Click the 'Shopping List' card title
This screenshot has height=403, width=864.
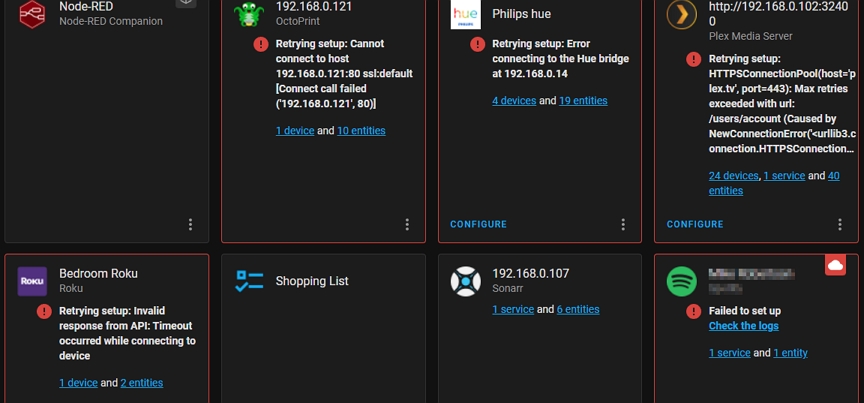(312, 281)
